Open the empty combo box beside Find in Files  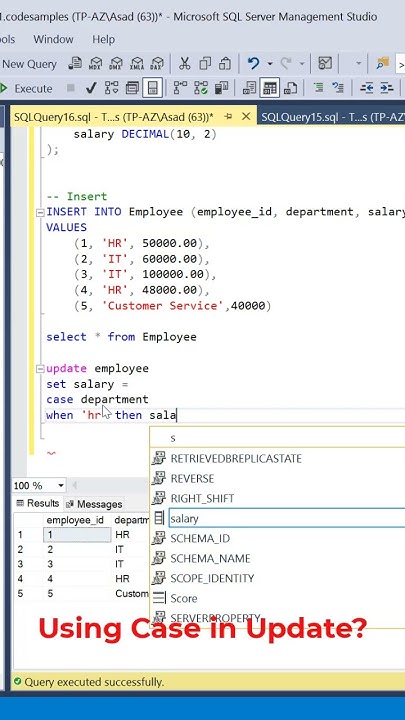click(359, 63)
